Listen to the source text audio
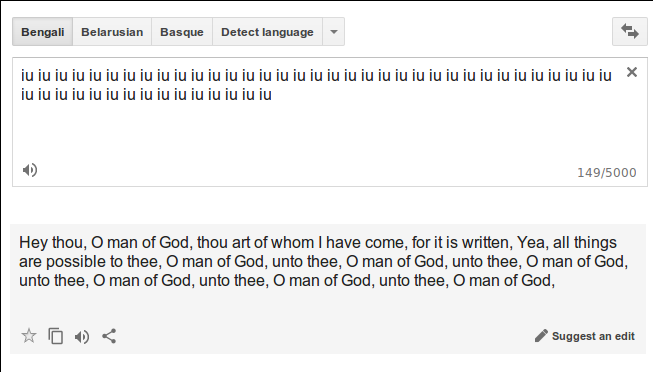 30,170
